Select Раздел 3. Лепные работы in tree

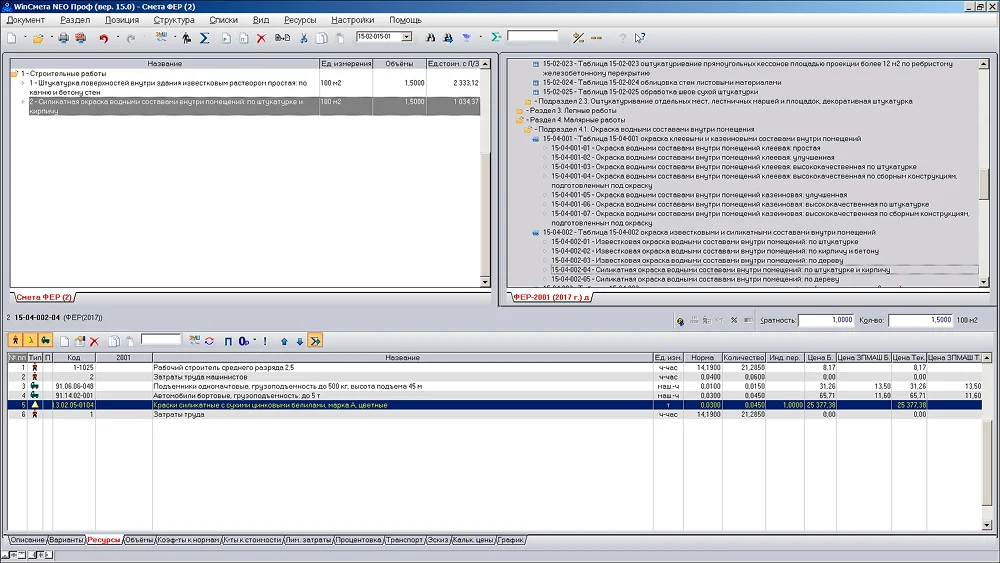571,111
